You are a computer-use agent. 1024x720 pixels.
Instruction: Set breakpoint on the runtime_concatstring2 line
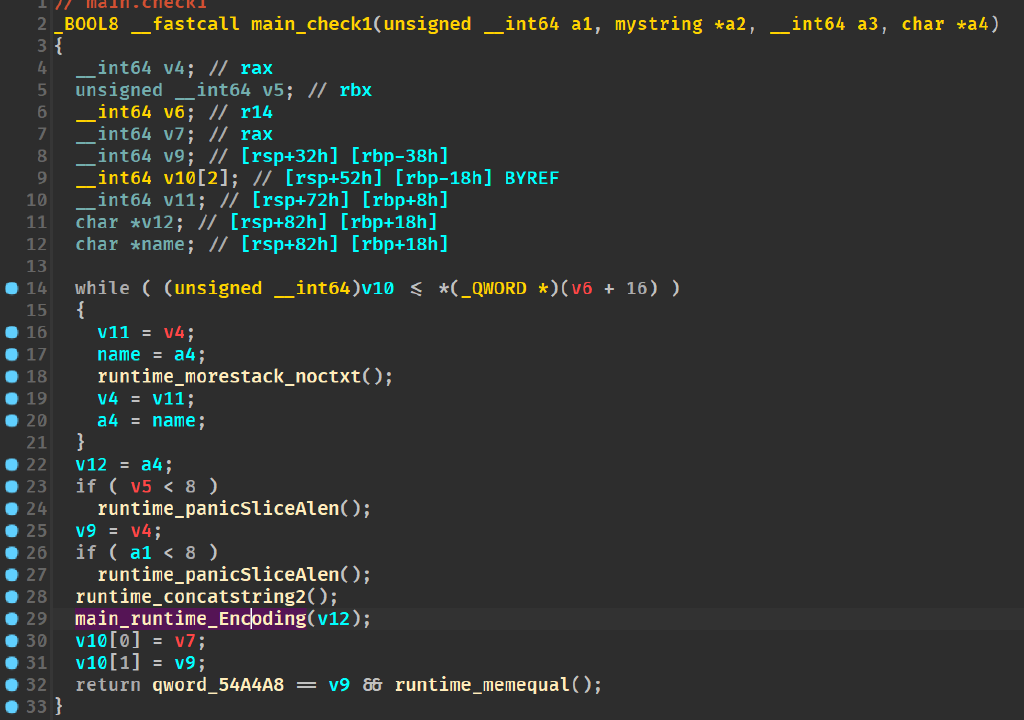pyautogui.click(x=12, y=597)
